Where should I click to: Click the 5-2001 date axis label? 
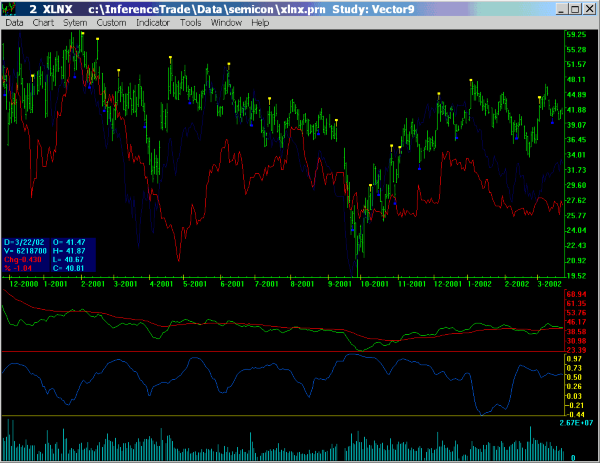click(x=195, y=284)
